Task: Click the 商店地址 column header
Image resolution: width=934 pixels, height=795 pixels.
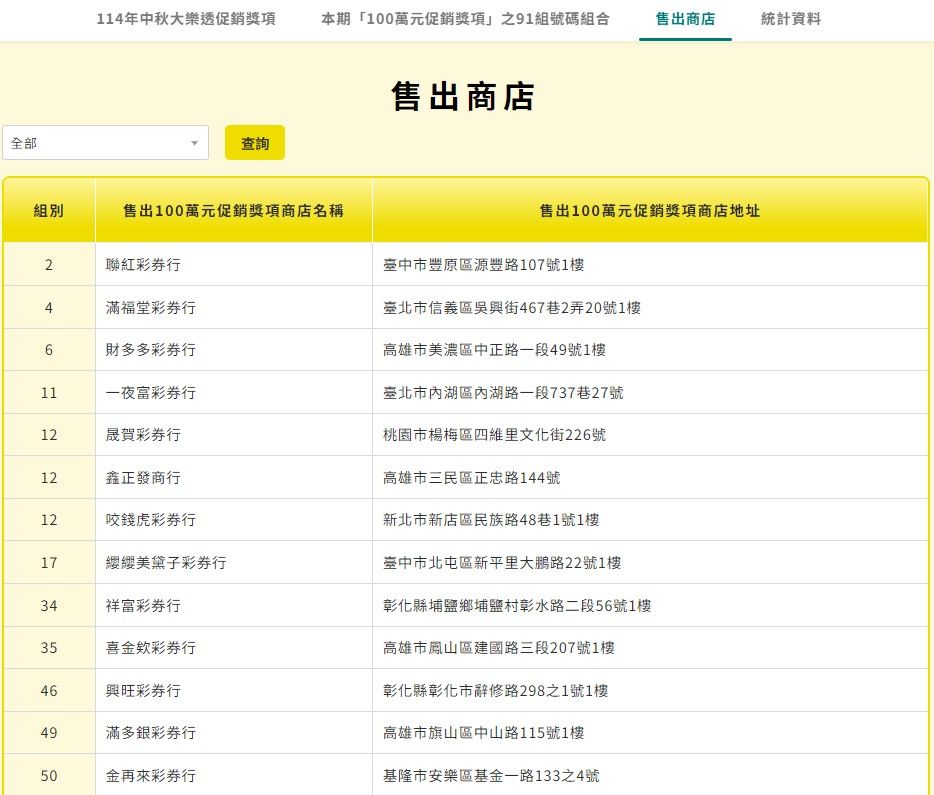Action: (649, 211)
